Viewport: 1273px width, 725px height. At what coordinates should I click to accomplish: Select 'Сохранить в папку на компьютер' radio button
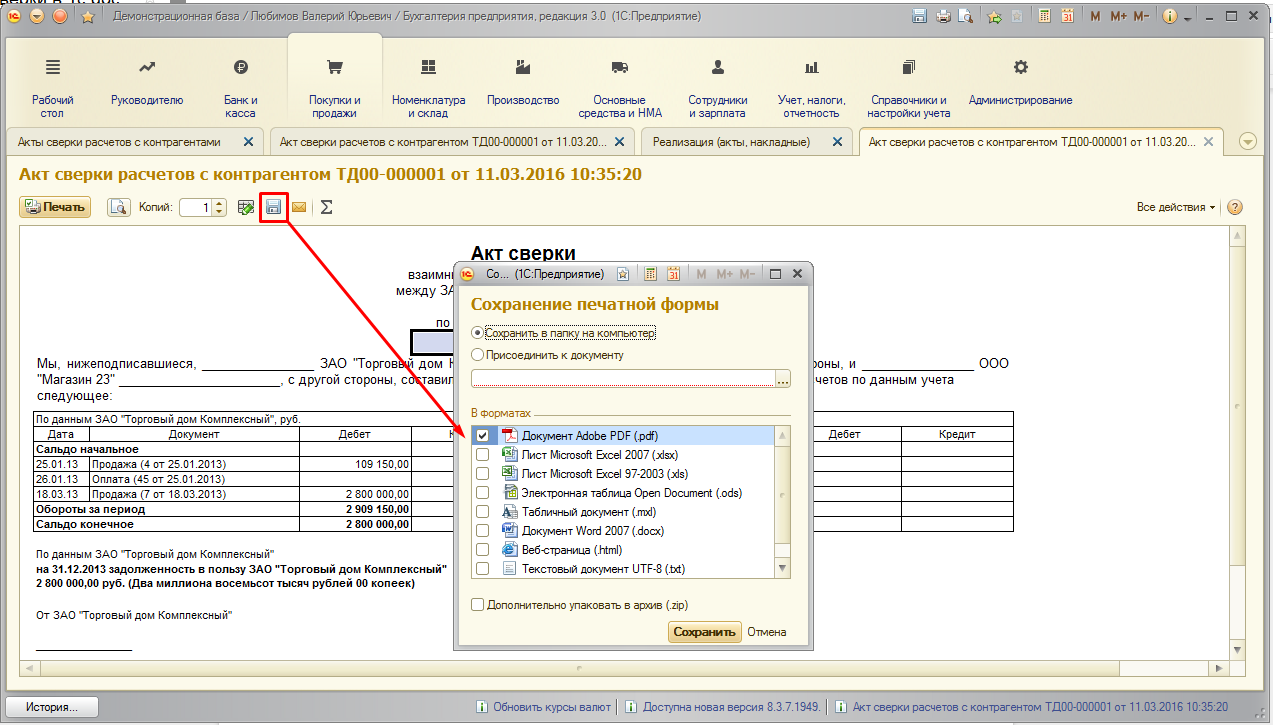[x=477, y=332]
